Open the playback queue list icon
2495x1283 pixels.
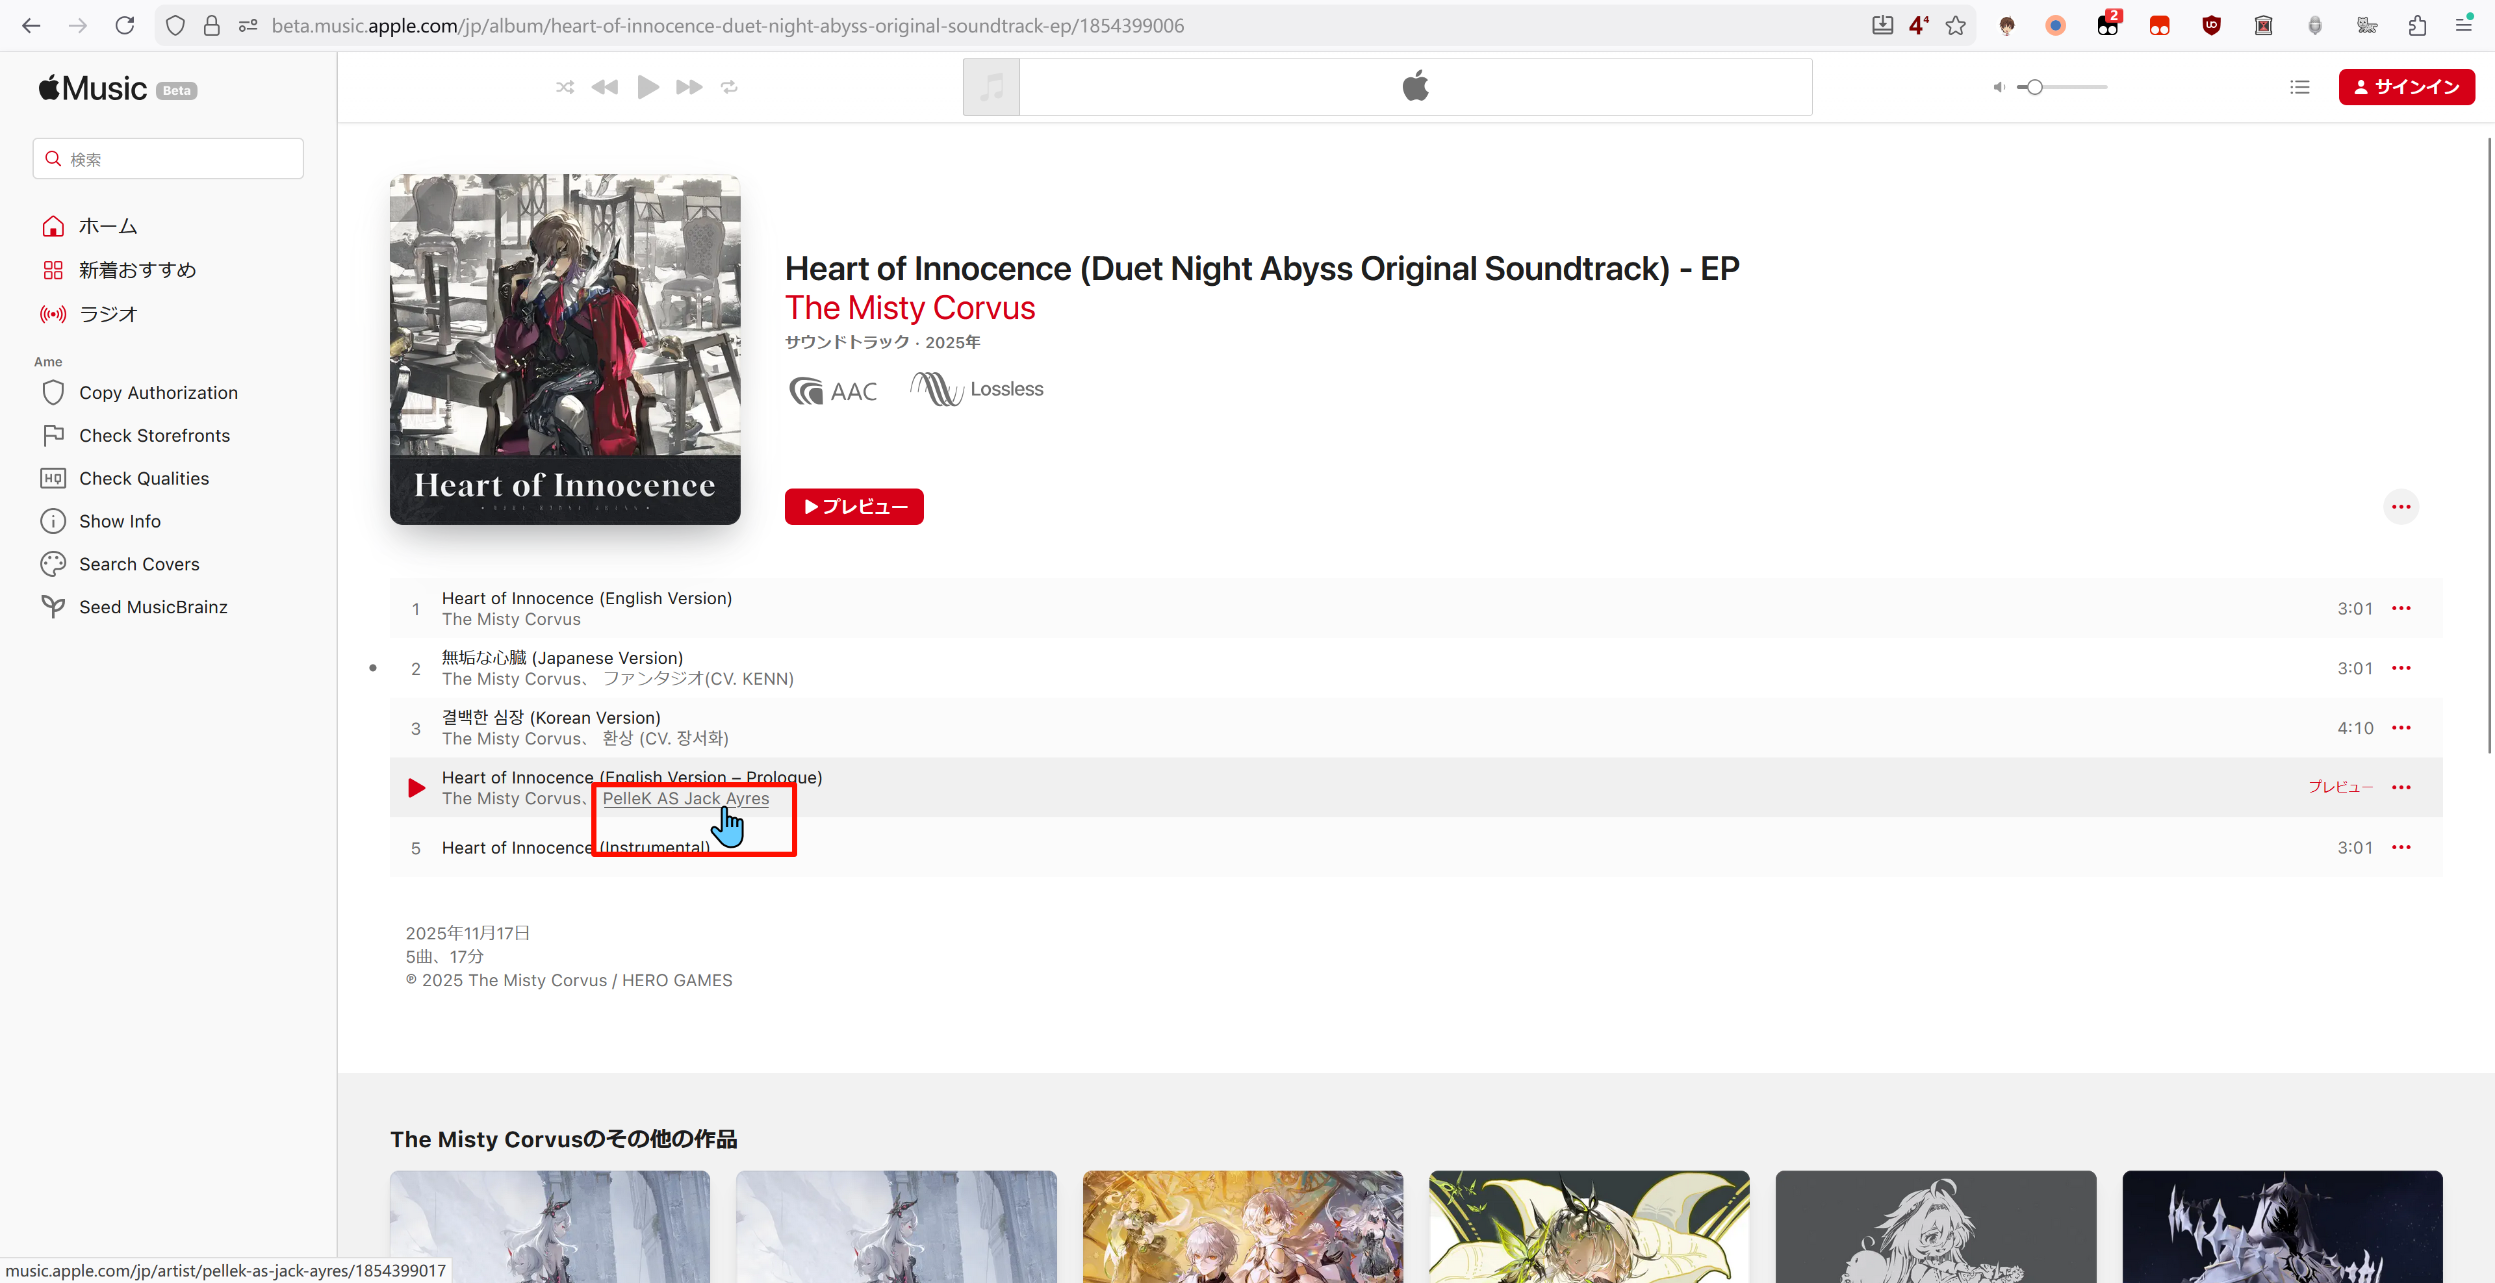2300,87
